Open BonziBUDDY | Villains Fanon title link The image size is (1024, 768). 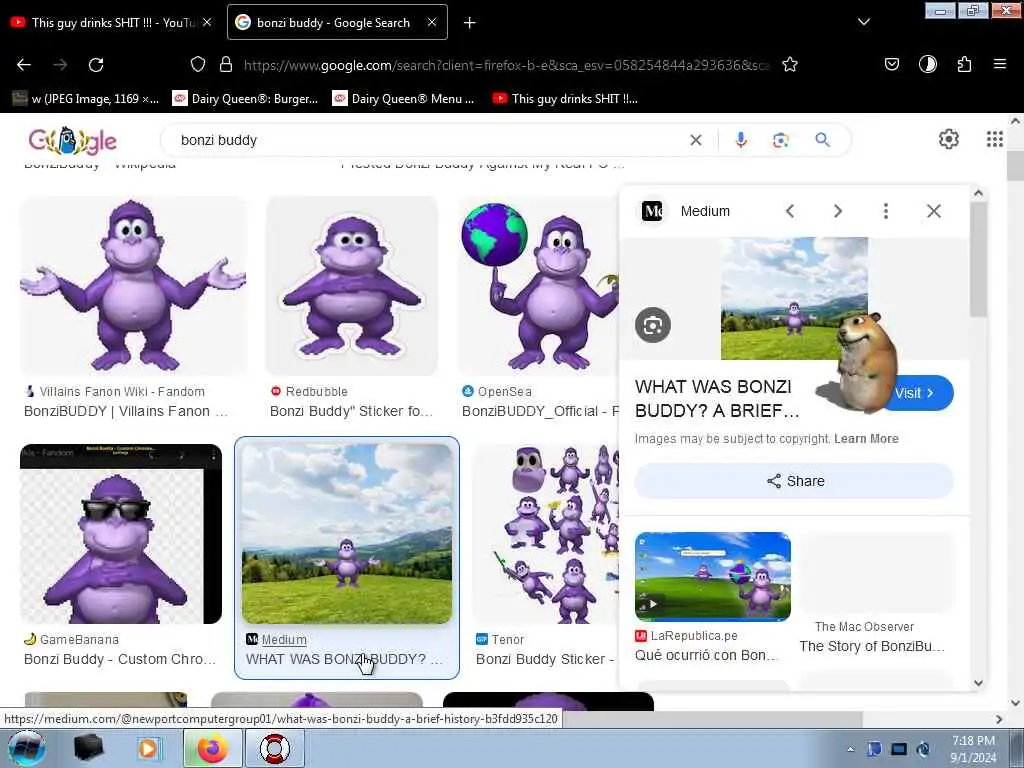pos(126,411)
